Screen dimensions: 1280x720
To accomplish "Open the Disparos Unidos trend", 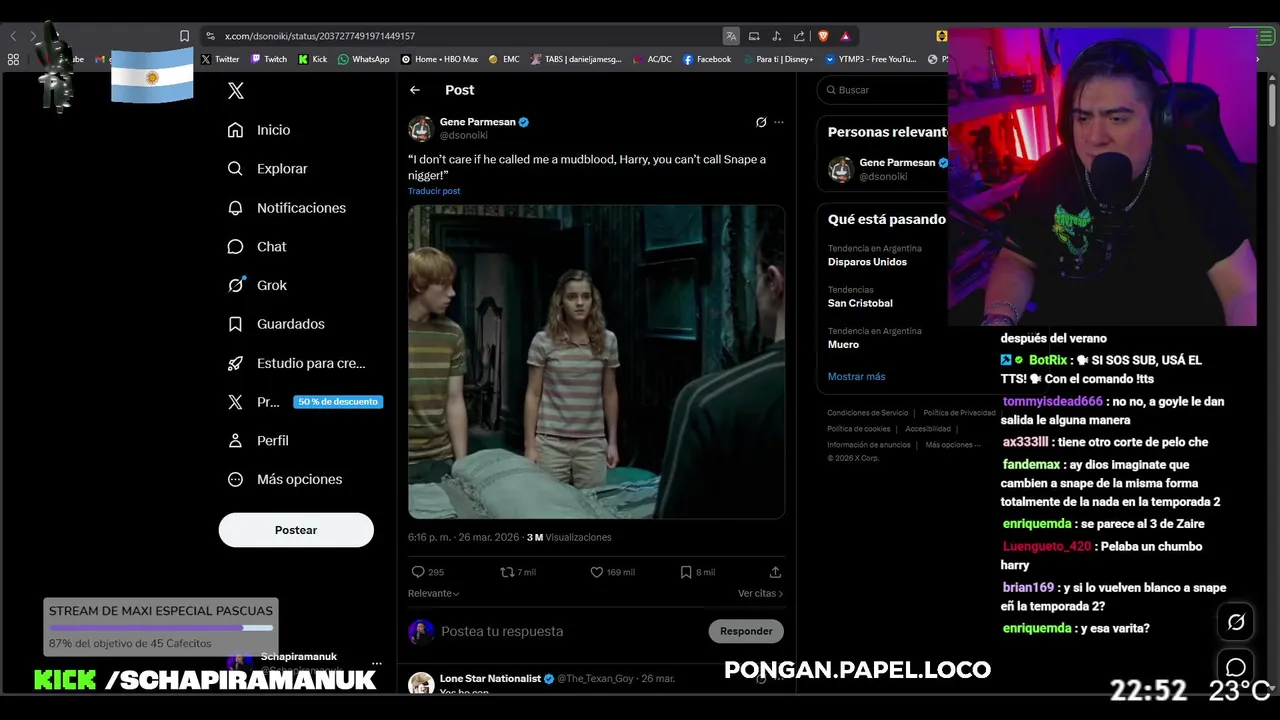I will pyautogui.click(x=867, y=262).
